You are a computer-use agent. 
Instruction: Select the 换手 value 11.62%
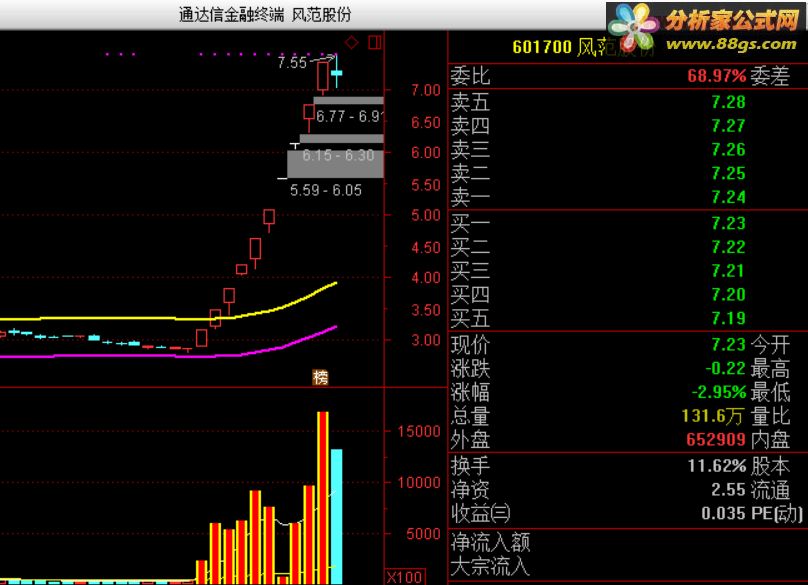click(717, 466)
